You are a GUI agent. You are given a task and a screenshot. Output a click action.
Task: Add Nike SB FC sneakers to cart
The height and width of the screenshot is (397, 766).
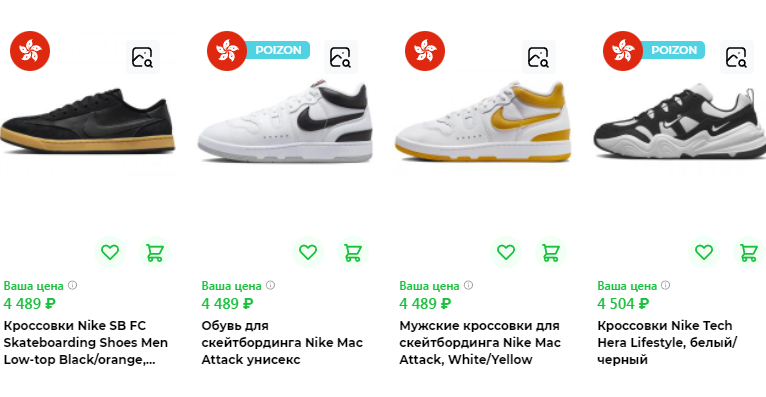tap(155, 252)
